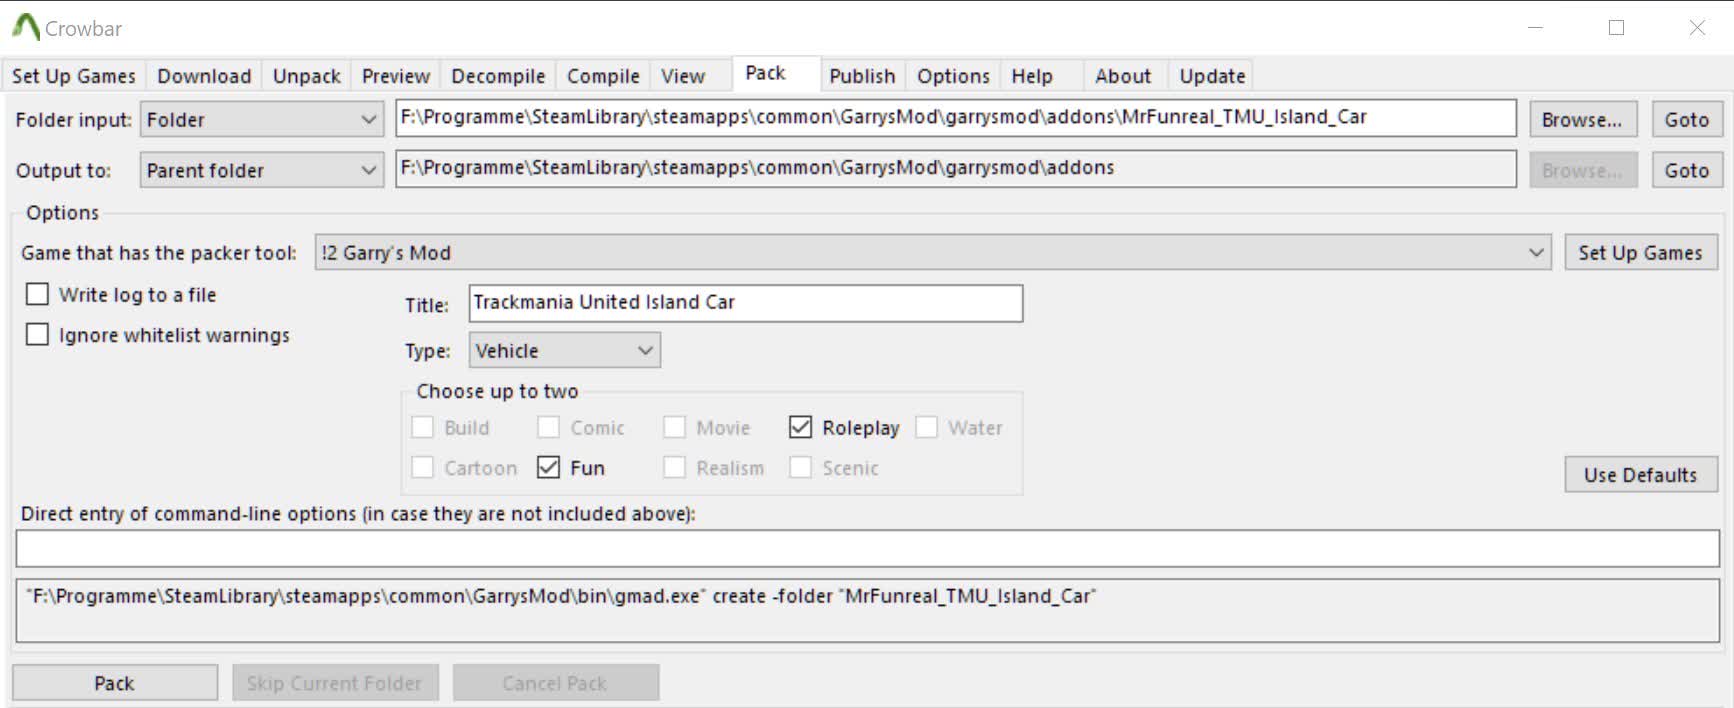Click the direct command-line options field

pyautogui.click(x=867, y=548)
